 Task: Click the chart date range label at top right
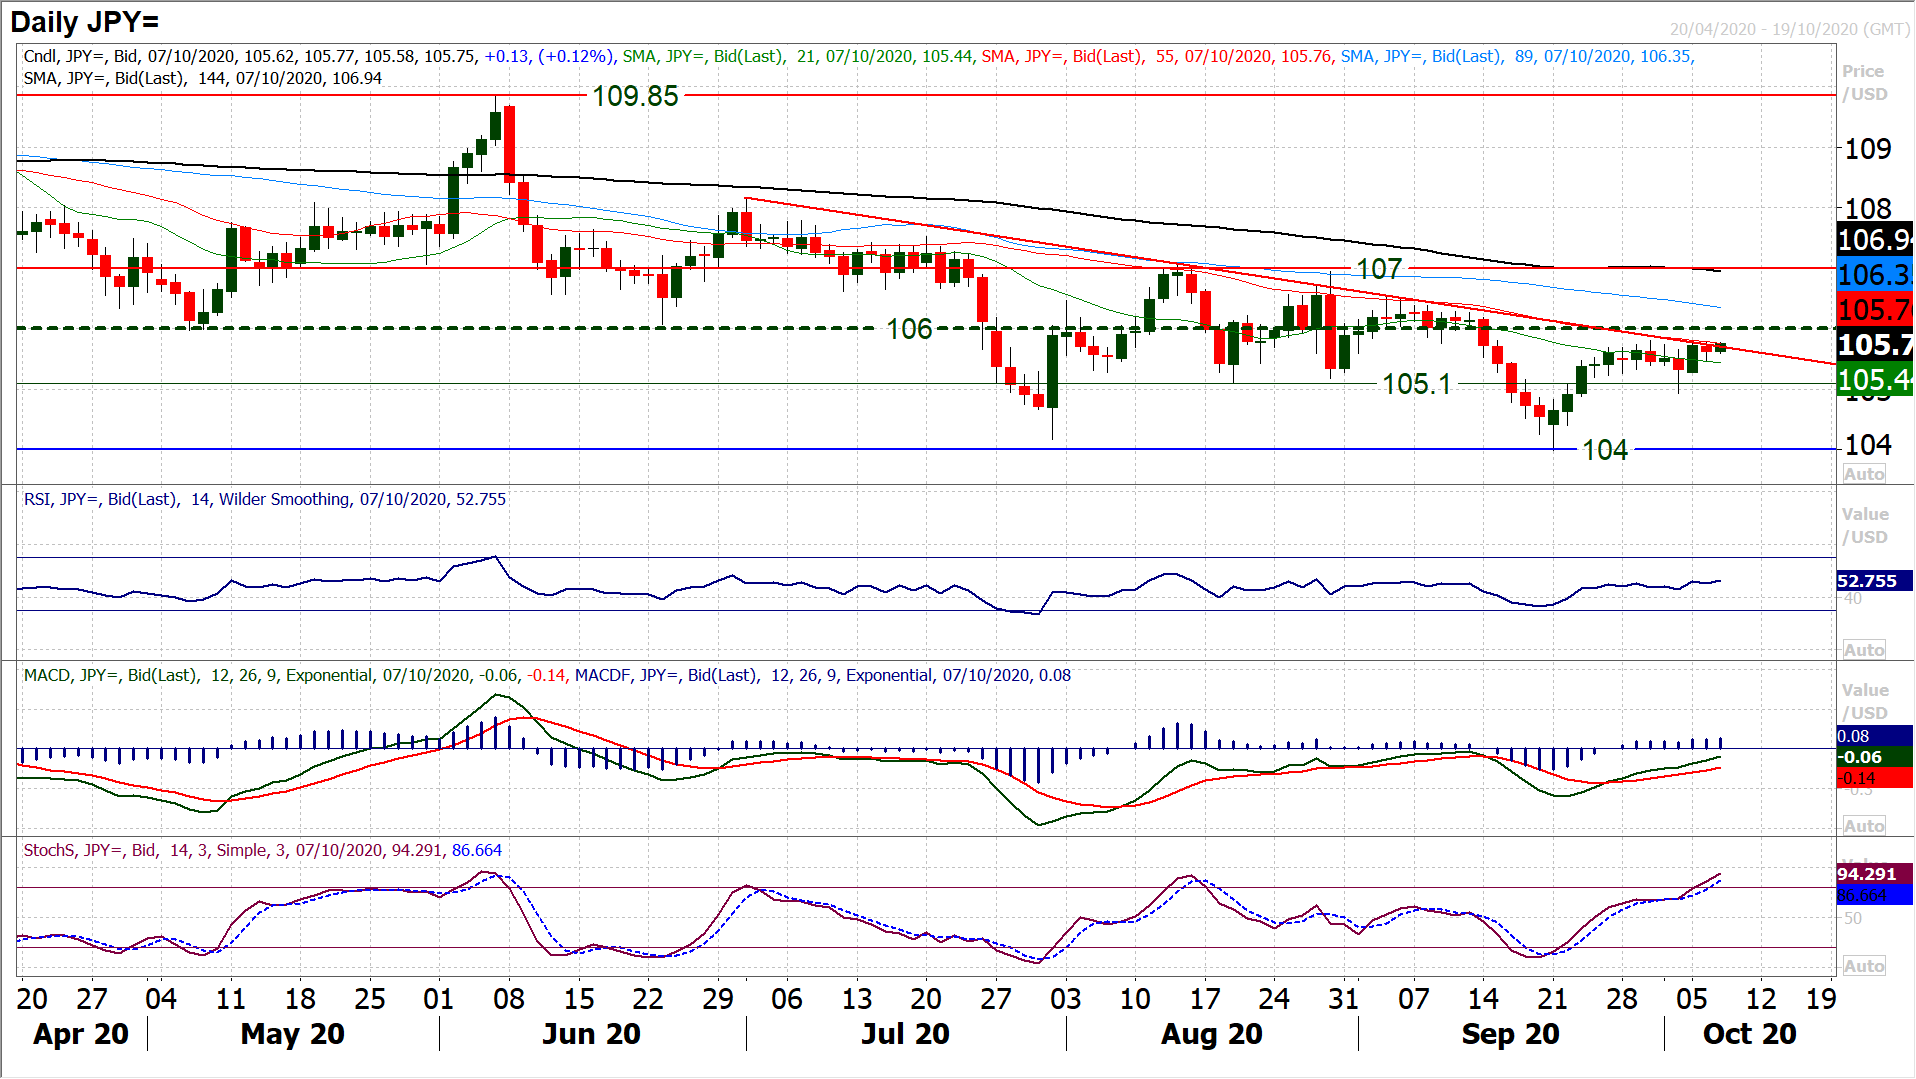tap(1789, 29)
